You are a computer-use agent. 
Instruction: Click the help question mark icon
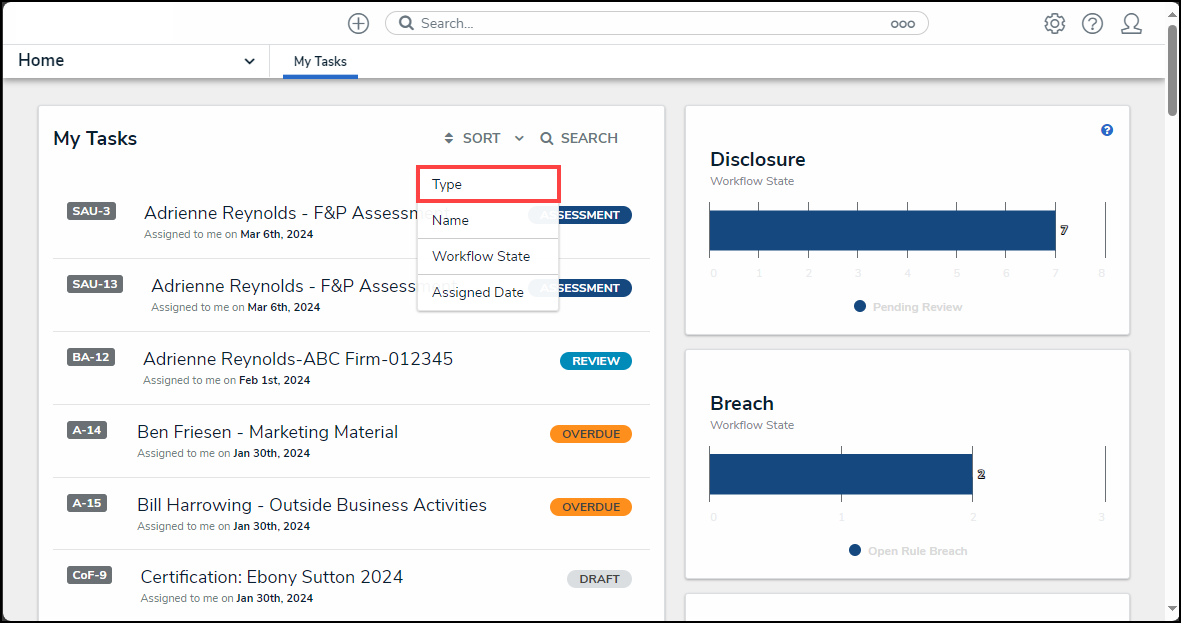(x=1092, y=23)
